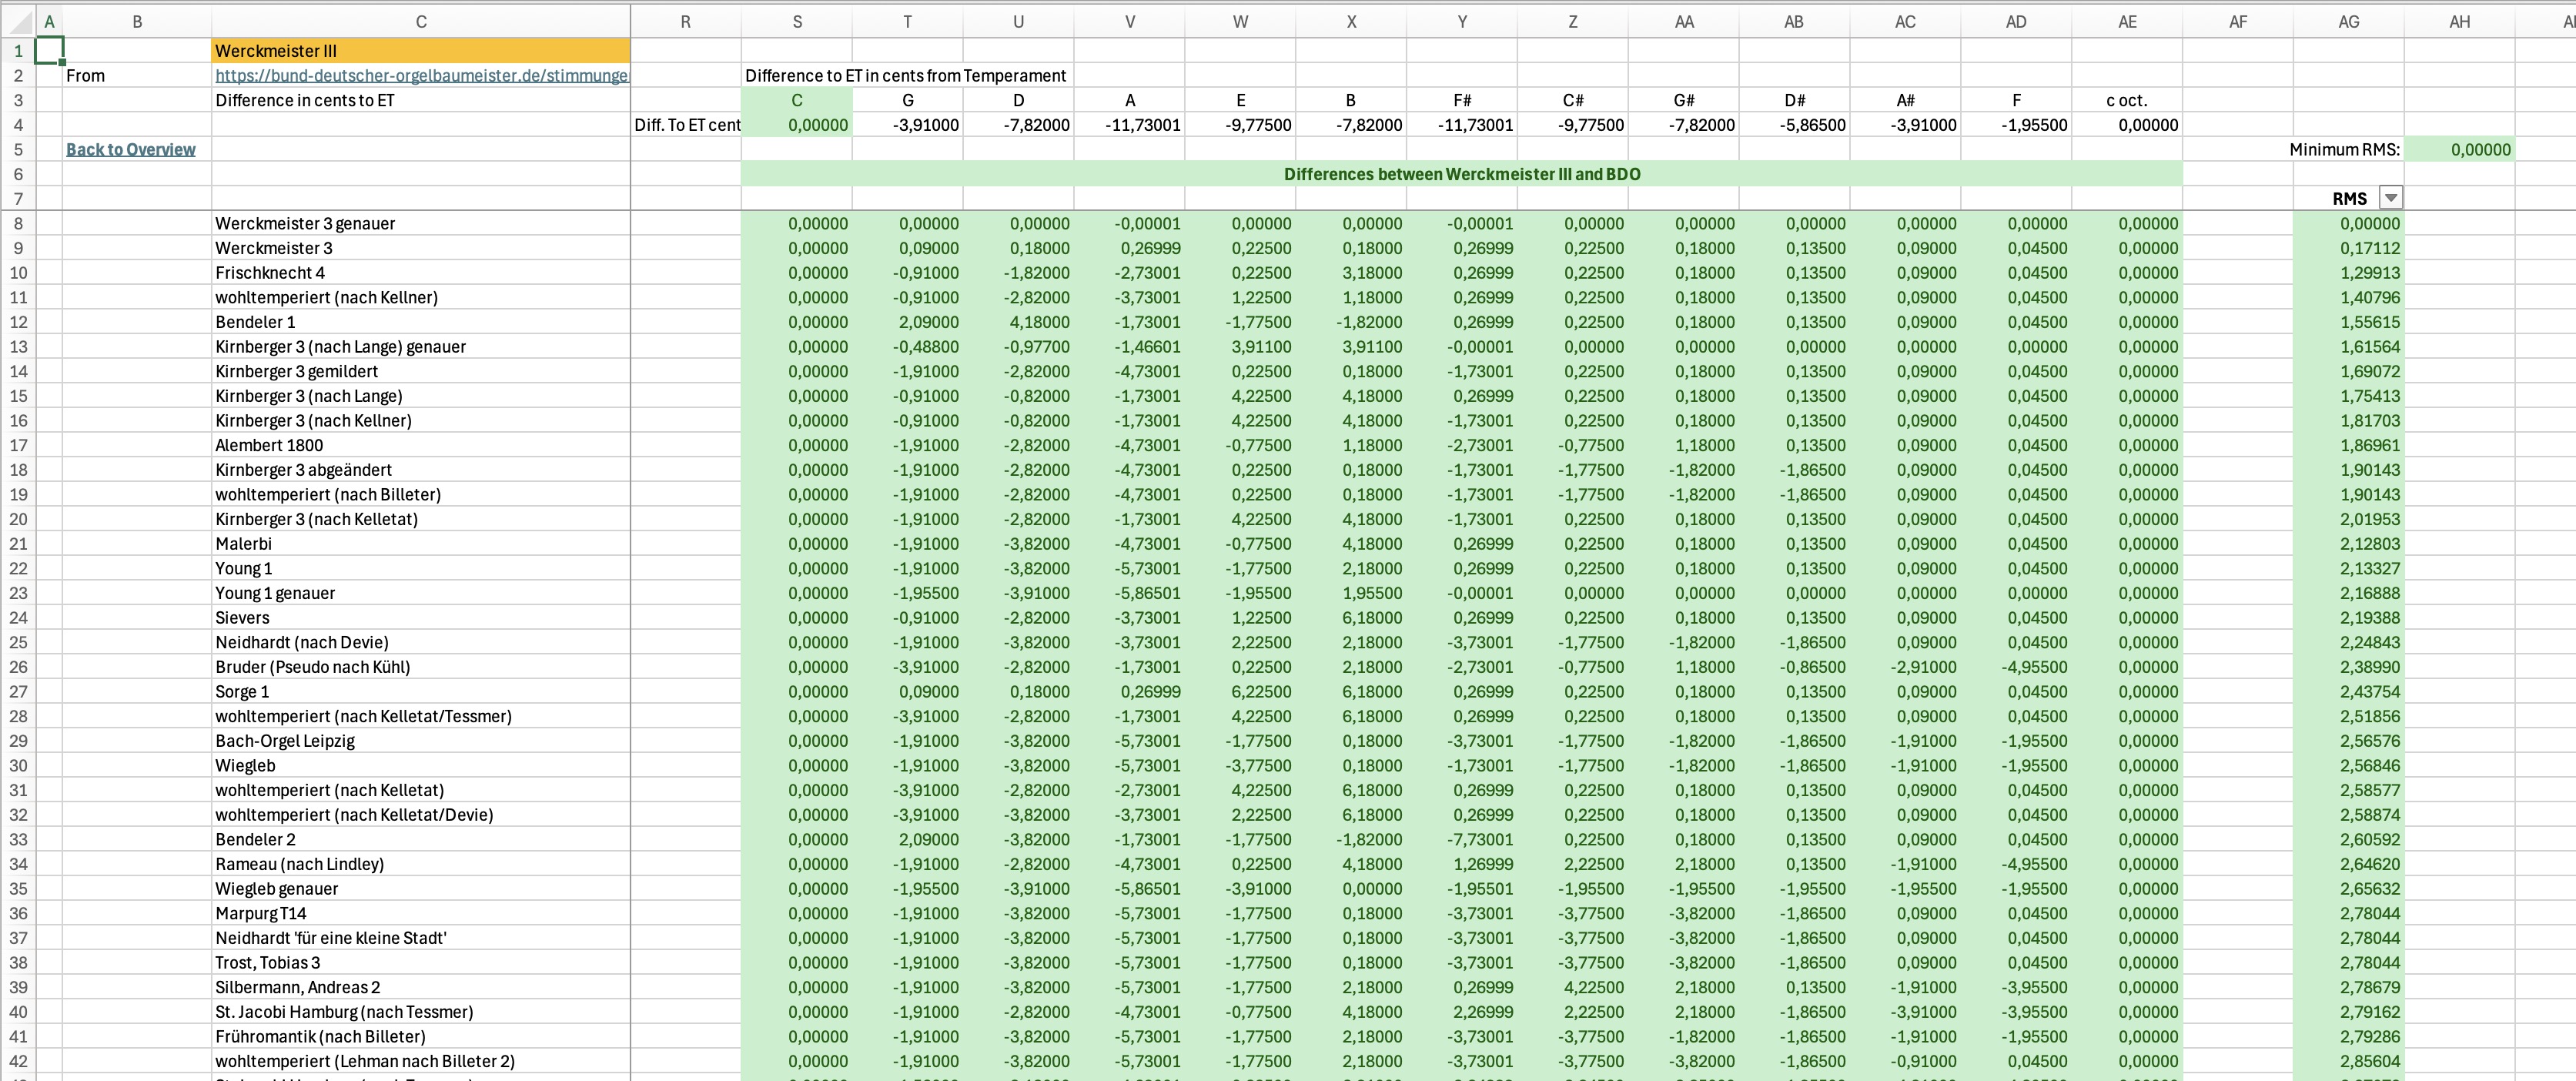Screen dimensions: 2576x1081
Task: Select the Minimum RMS value cell
Action: coord(2458,149)
